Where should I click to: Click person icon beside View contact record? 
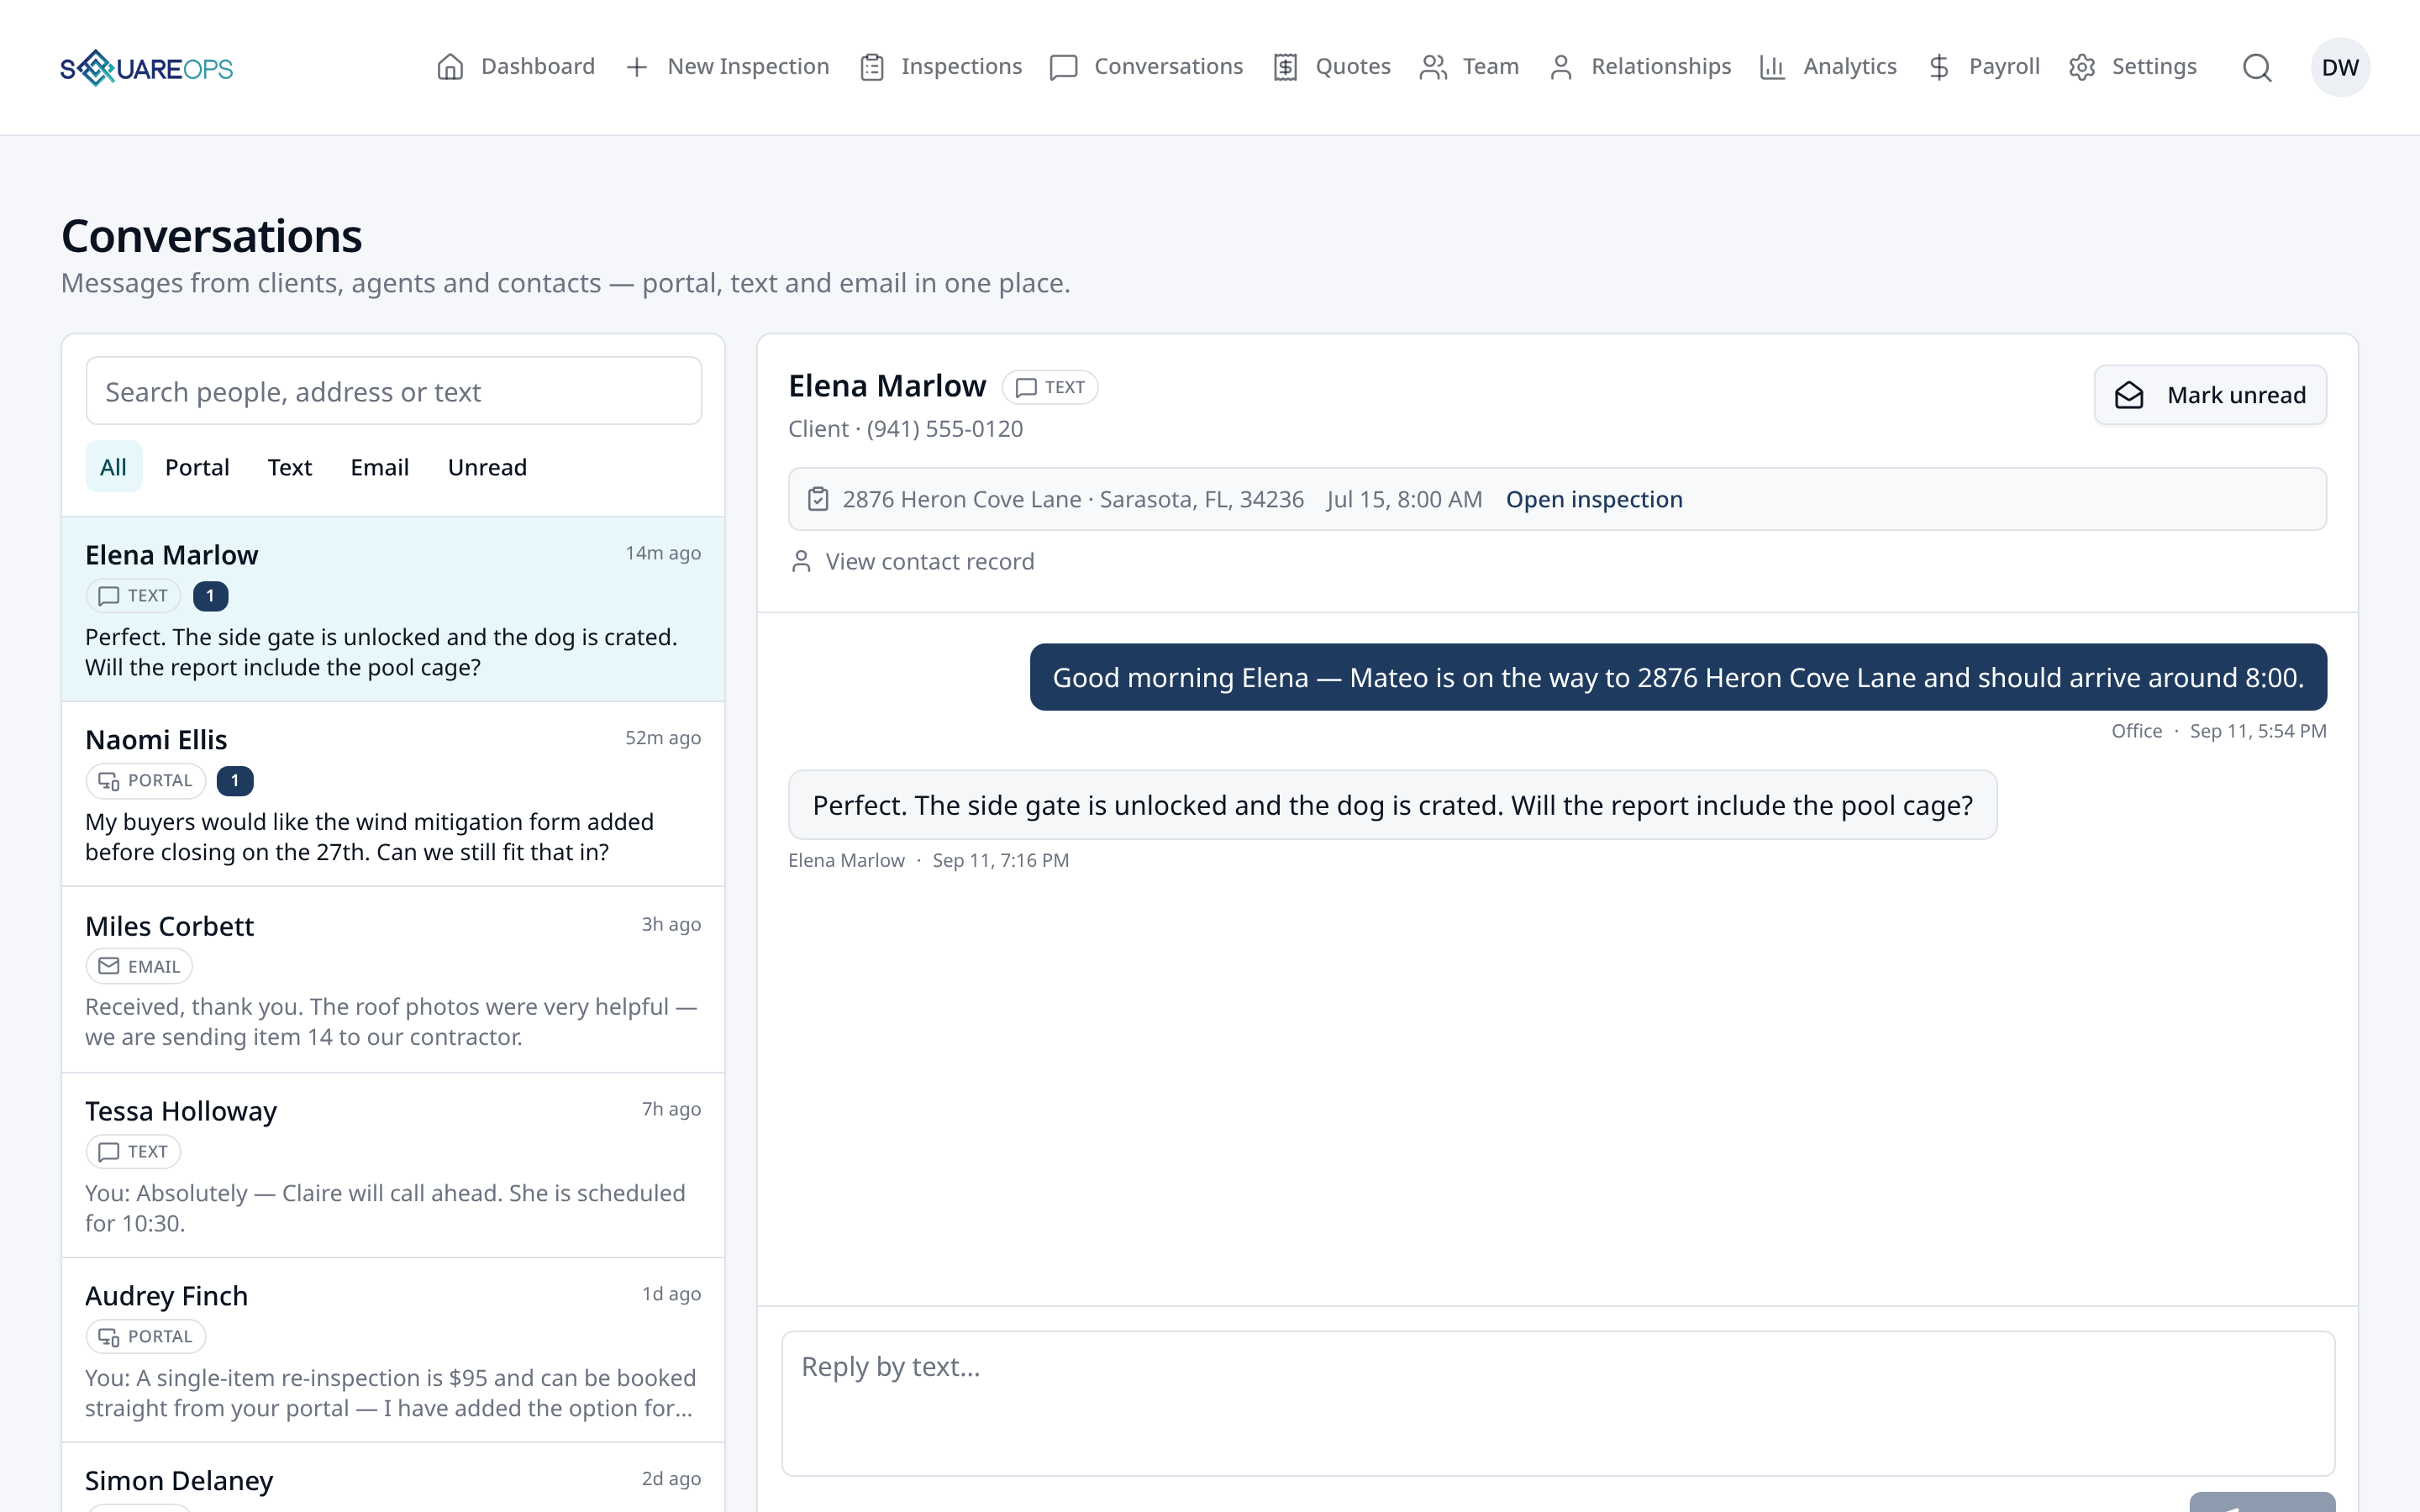(x=801, y=561)
